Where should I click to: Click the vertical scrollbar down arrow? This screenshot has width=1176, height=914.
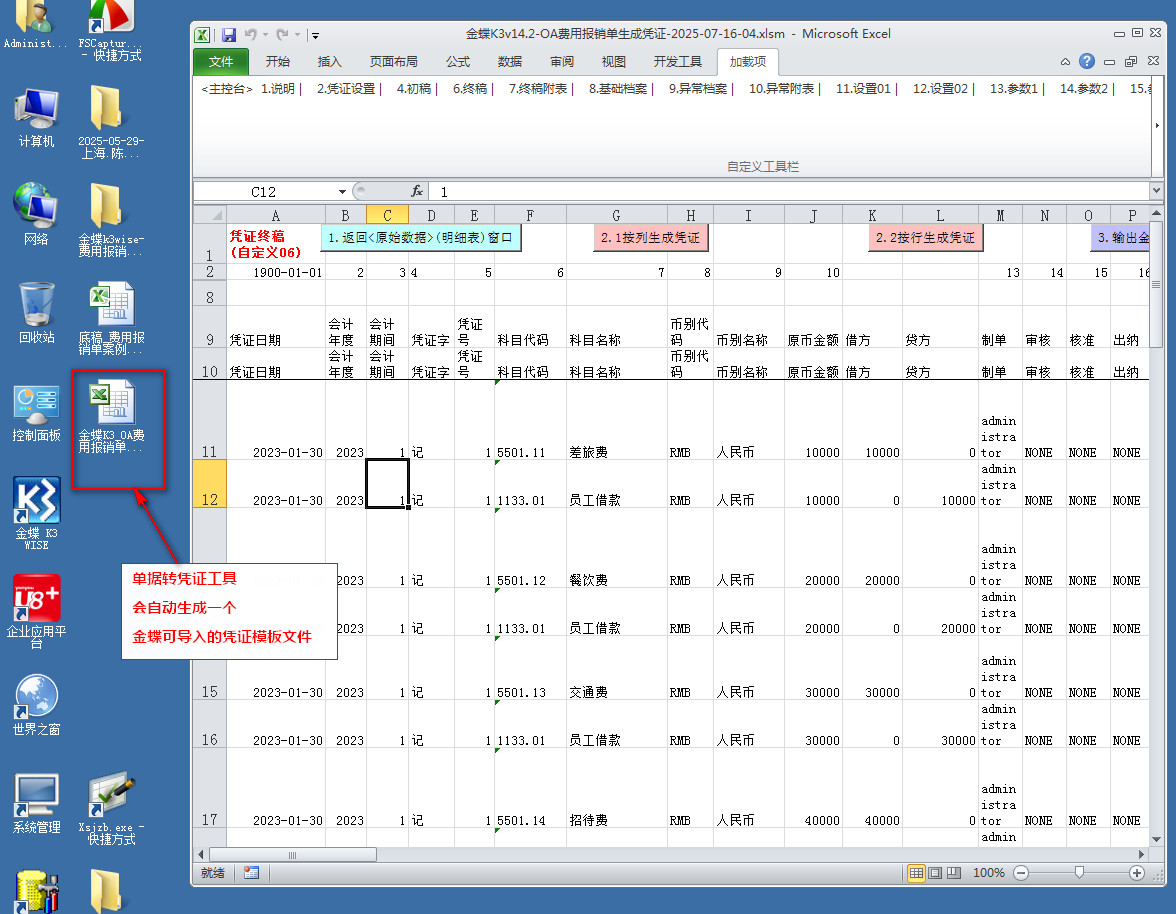(1156, 839)
